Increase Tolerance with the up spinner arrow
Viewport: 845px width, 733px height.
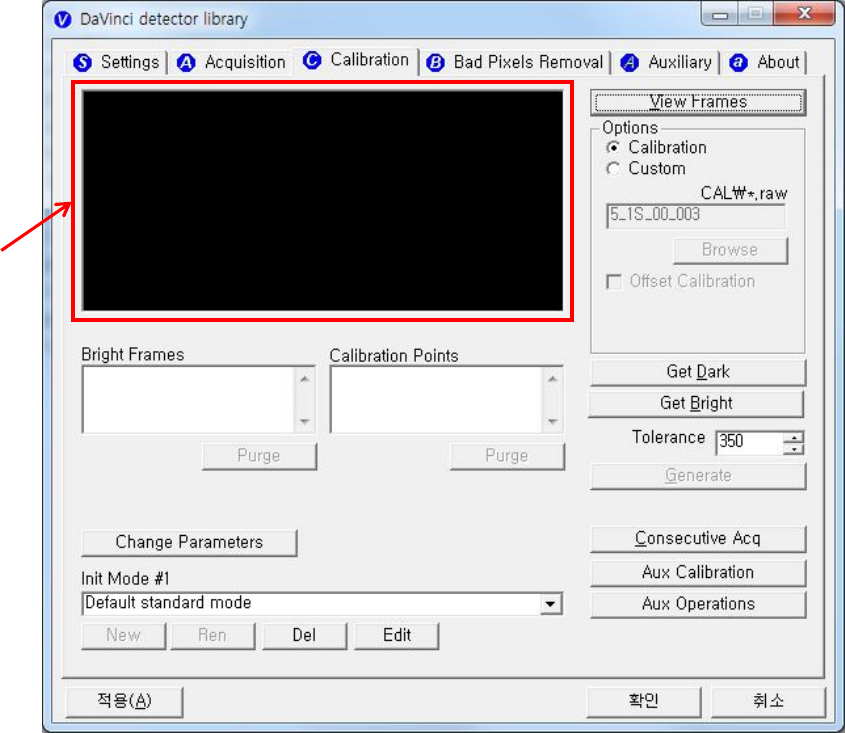pos(794,437)
